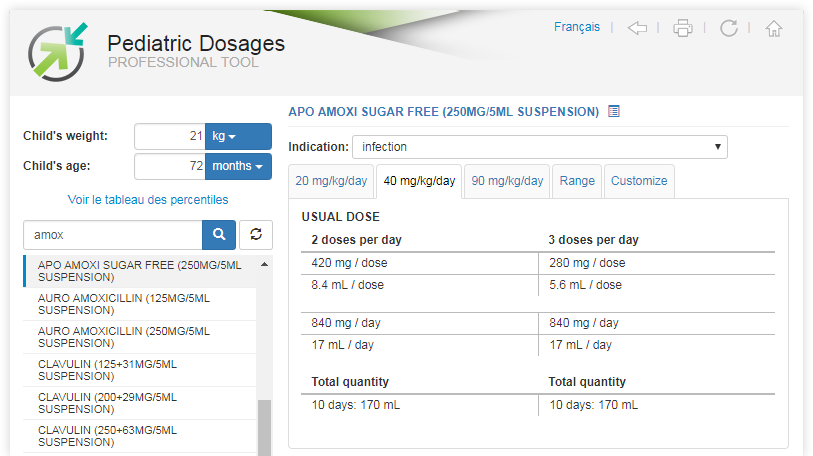This screenshot has height=456, width=813.
Task: Go back using the left arrow icon
Action: coord(637,28)
